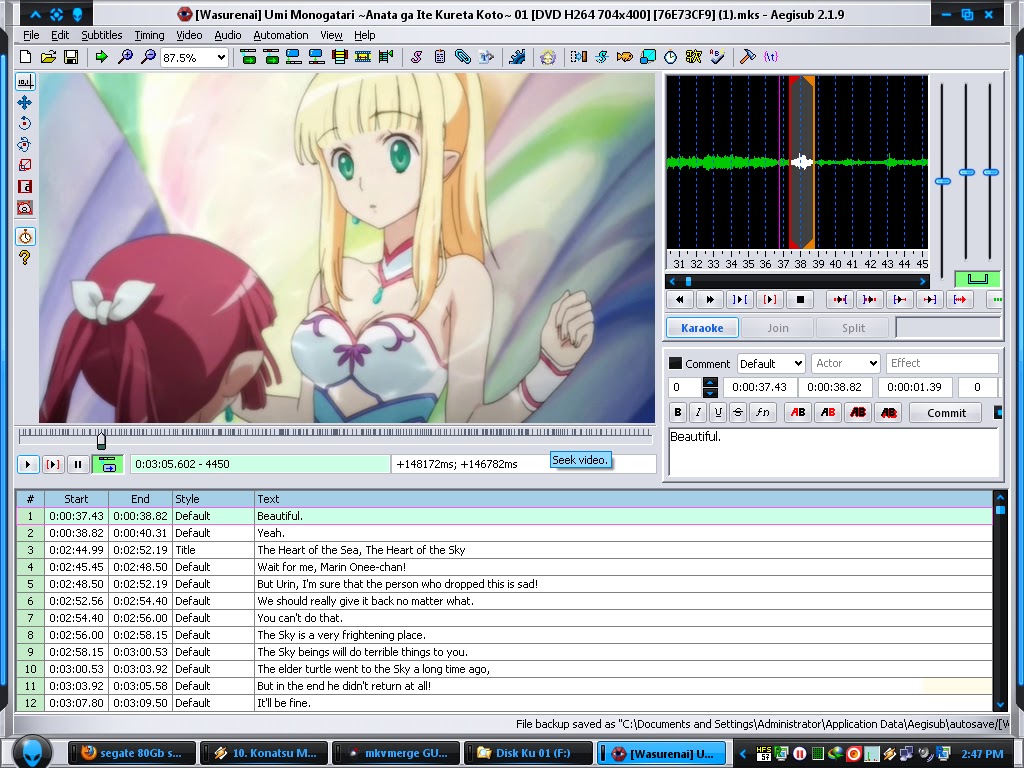
Task: Open the Shift Times clock icon
Action: point(671,57)
